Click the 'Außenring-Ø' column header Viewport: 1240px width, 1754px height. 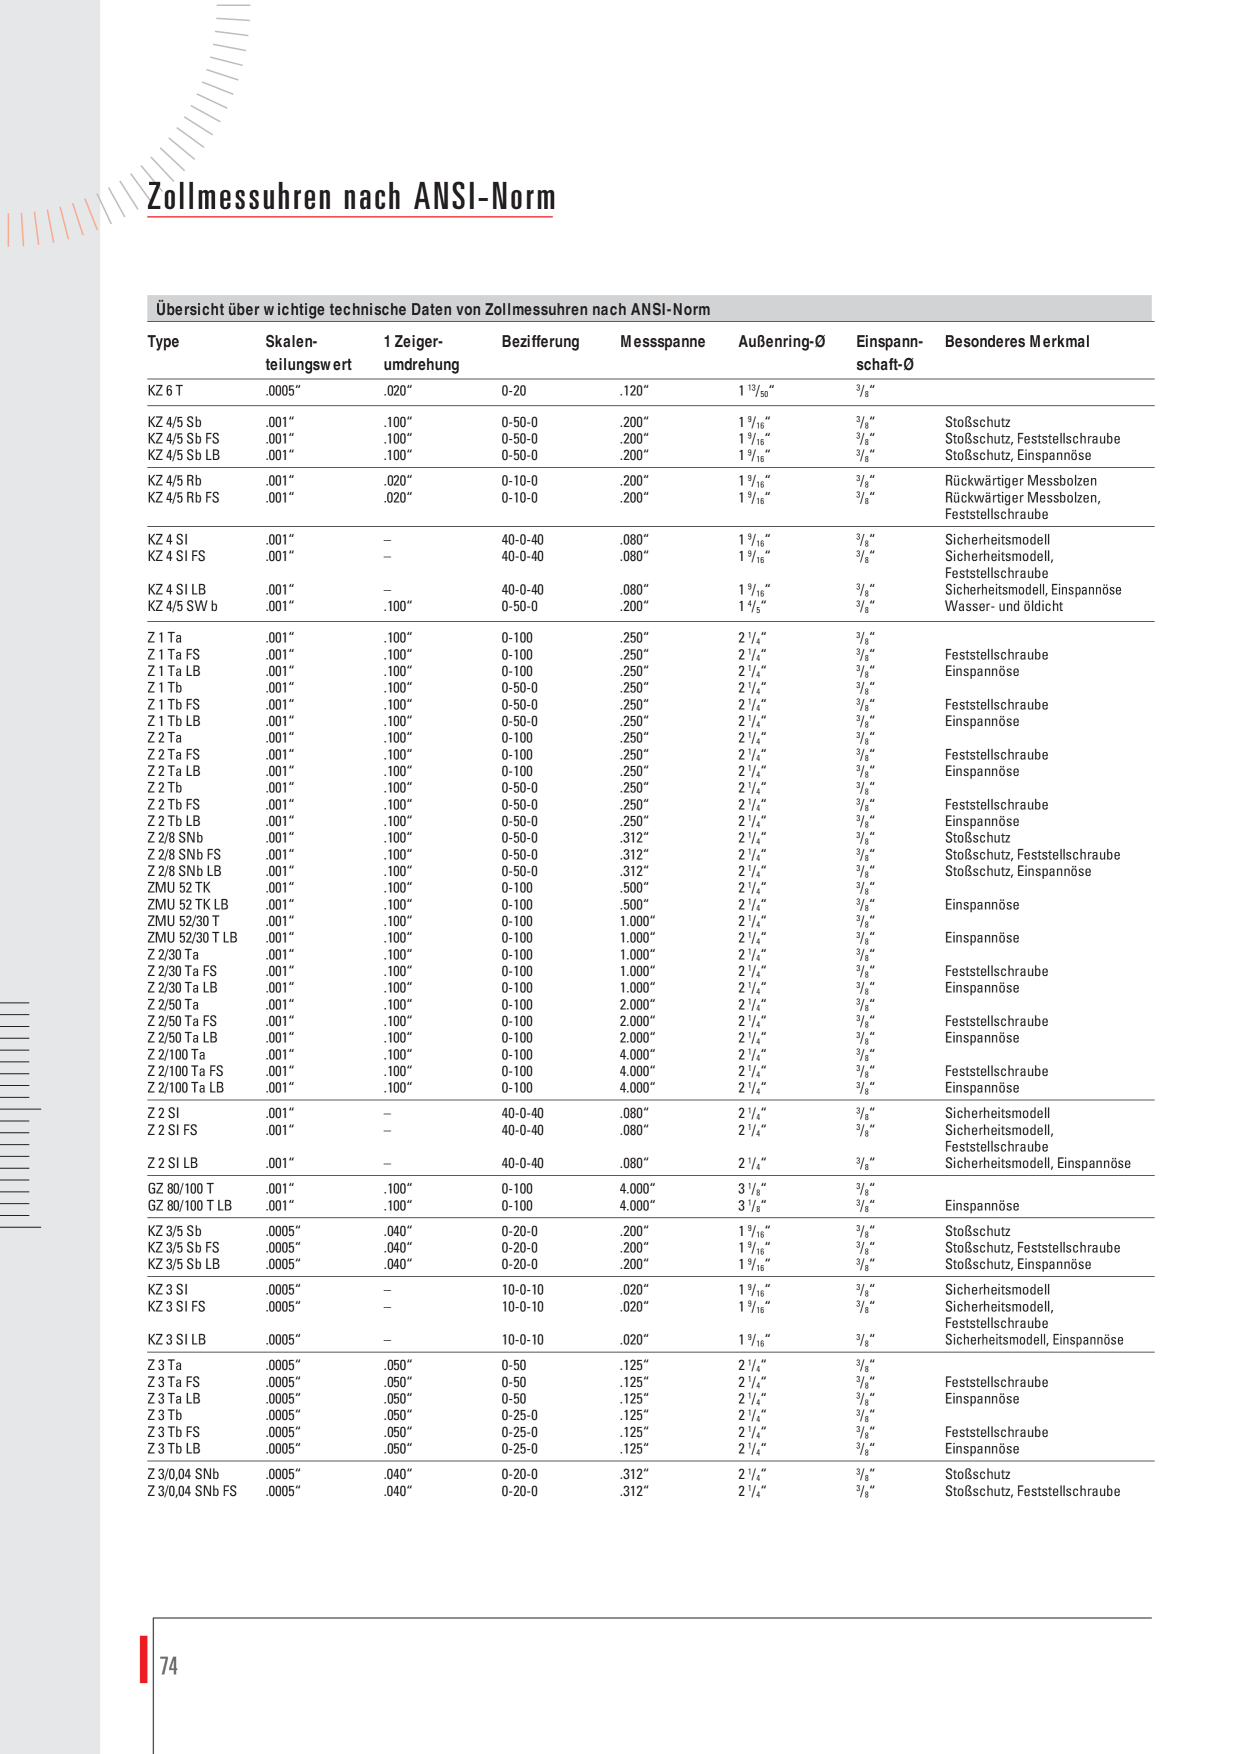[x=782, y=342]
